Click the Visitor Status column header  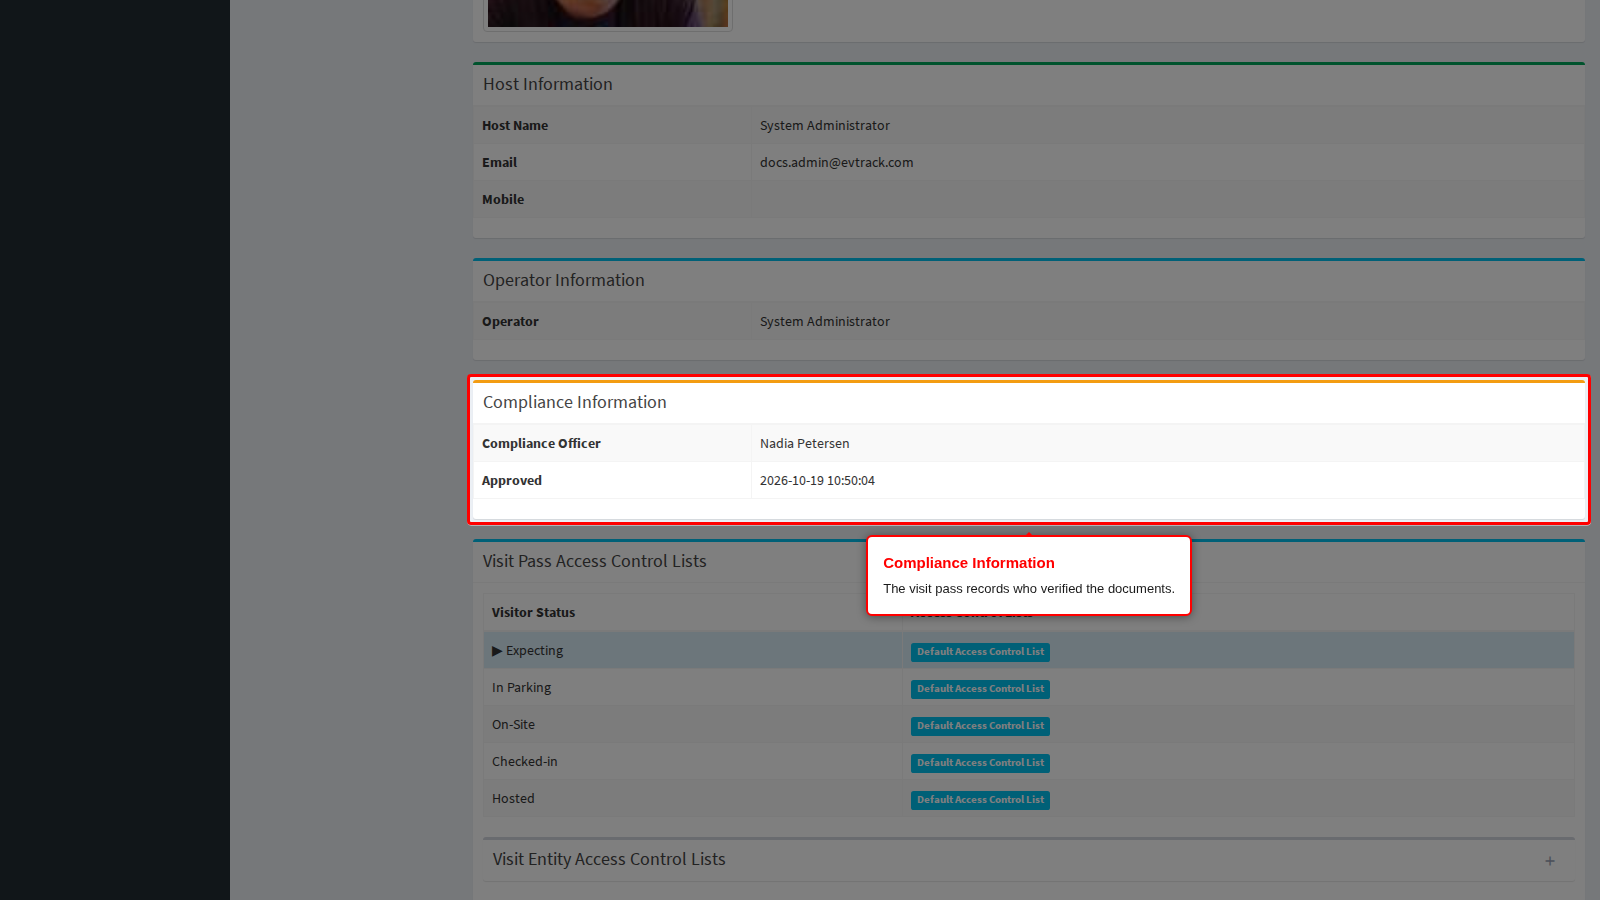coord(533,612)
